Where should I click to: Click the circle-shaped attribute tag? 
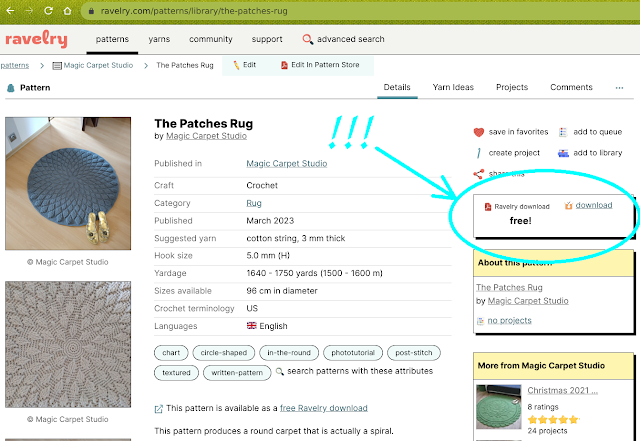pos(224,353)
